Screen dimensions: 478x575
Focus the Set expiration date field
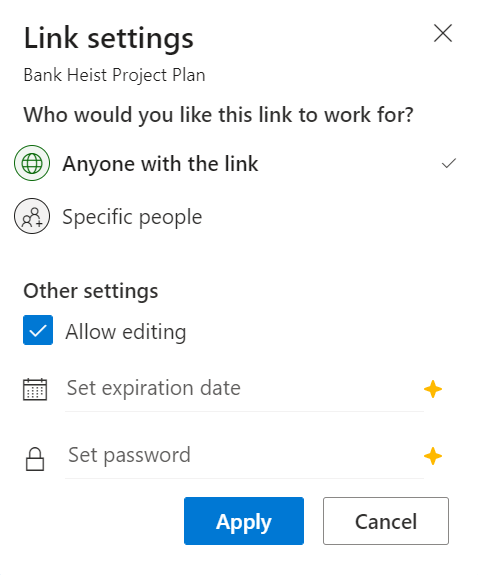coord(244,389)
